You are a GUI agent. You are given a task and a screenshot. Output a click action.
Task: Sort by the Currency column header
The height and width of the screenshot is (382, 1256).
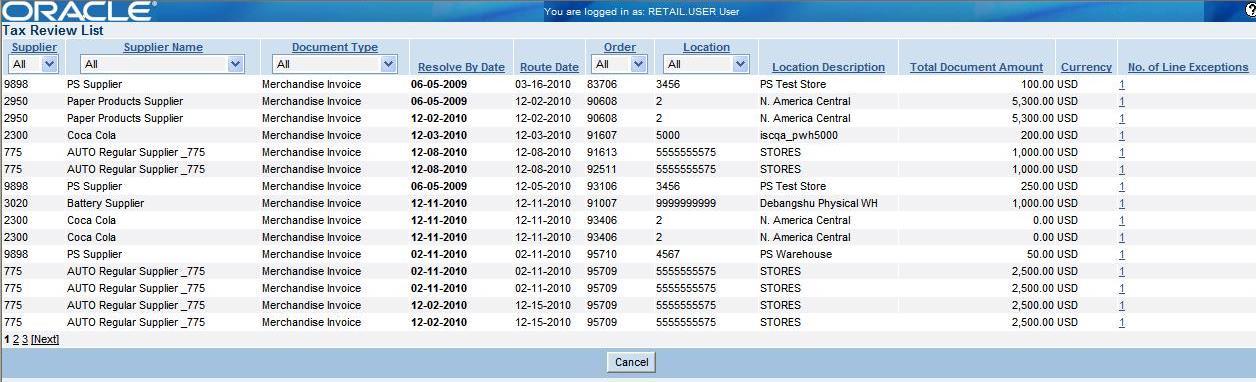point(1086,67)
